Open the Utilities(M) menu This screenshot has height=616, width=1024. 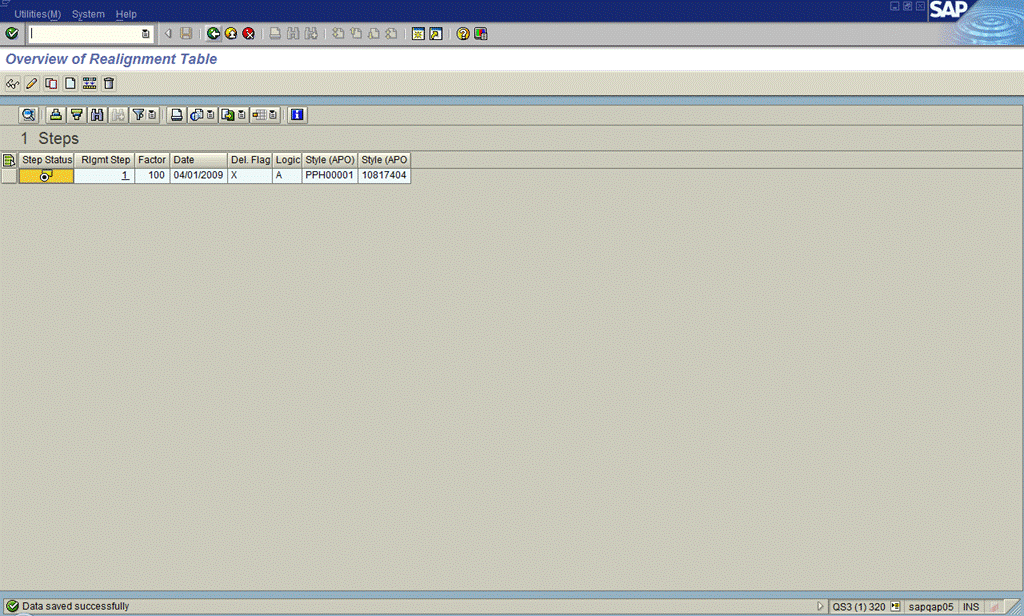pyautogui.click(x=37, y=14)
